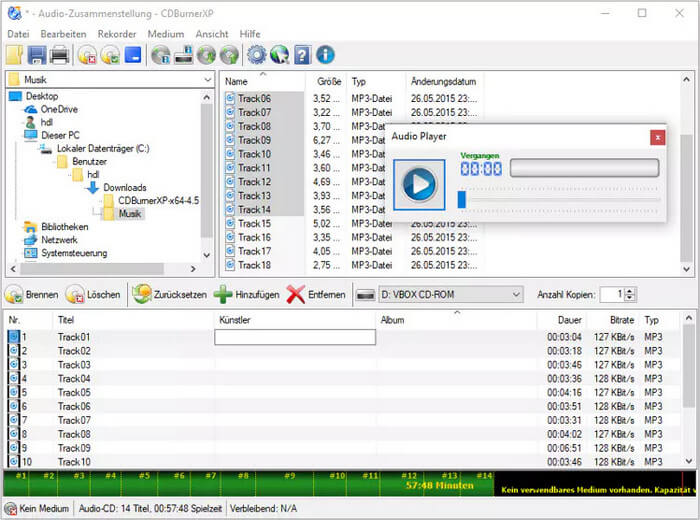Click the Kein Medium status bar icon

click(10, 508)
